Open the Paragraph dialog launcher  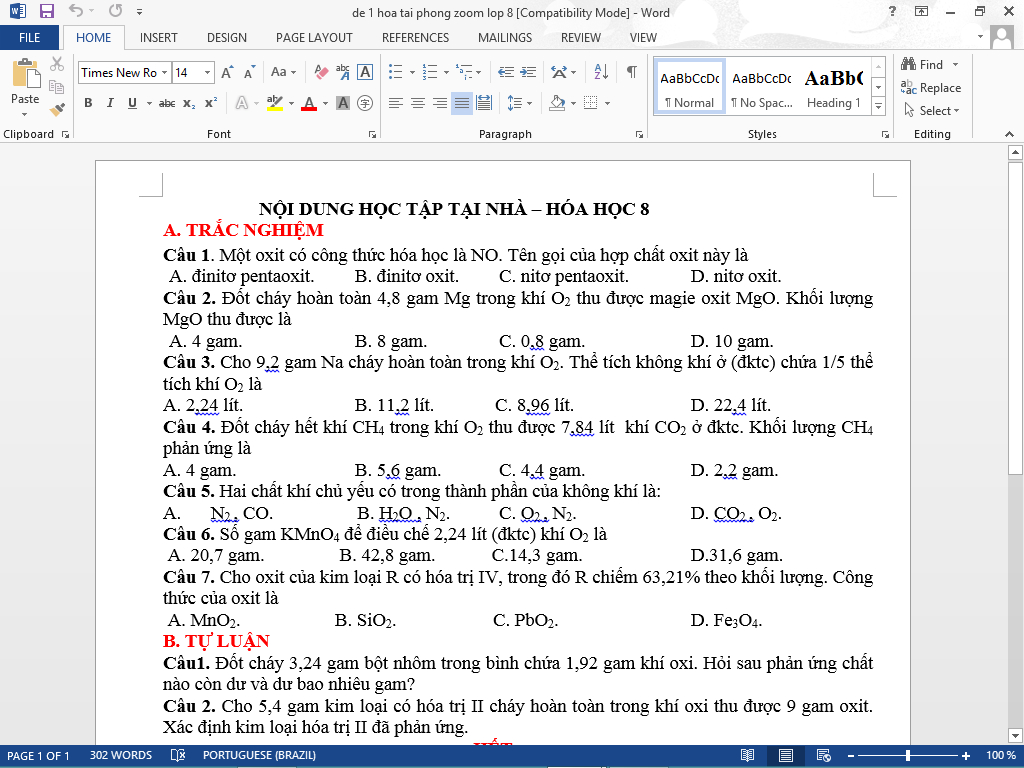pos(639,135)
